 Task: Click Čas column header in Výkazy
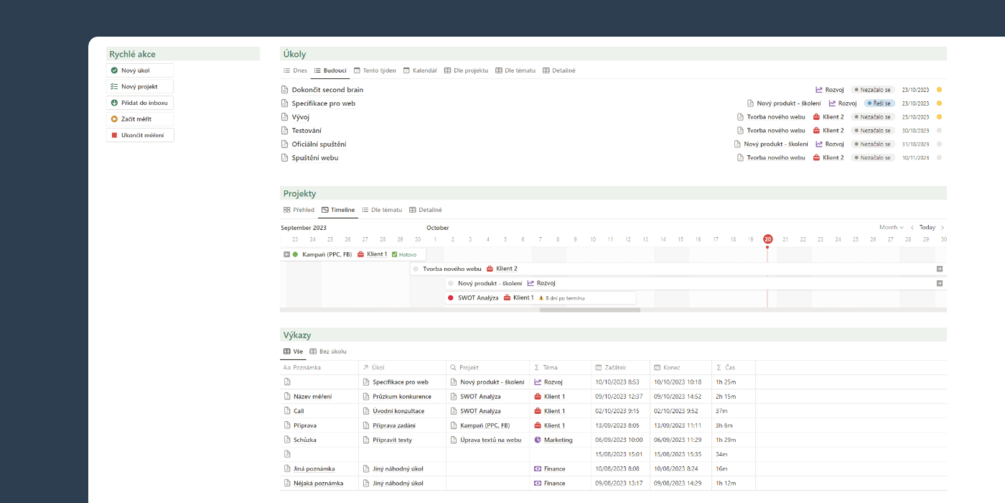[733, 368]
